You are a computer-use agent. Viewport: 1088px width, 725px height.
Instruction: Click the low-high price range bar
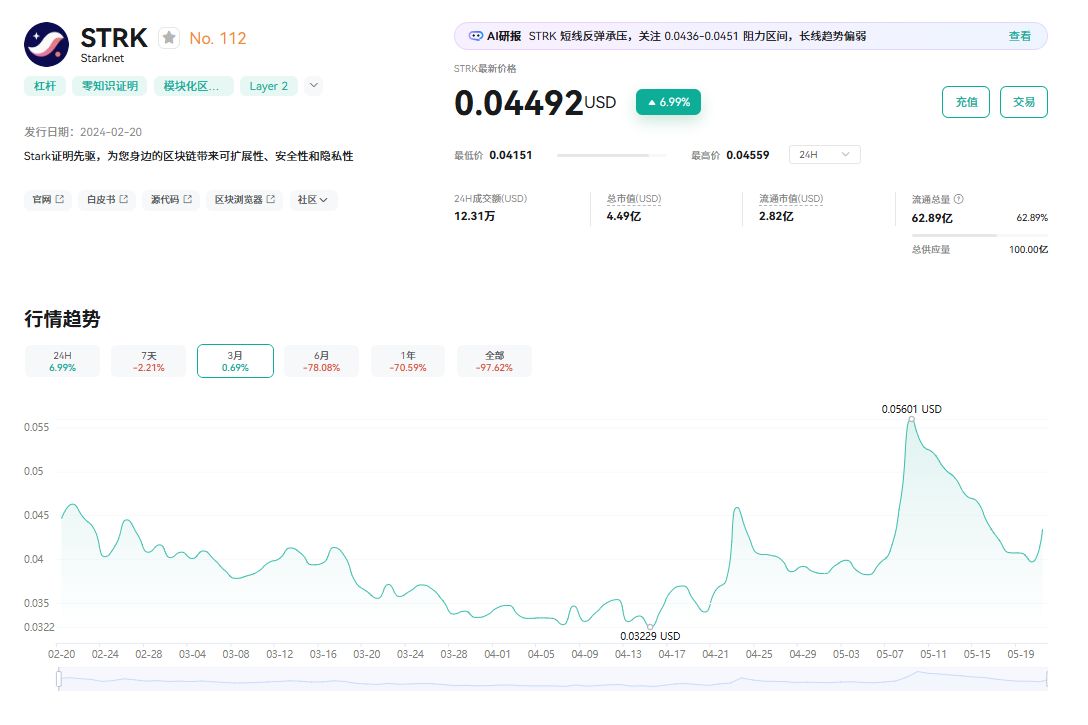tap(611, 155)
